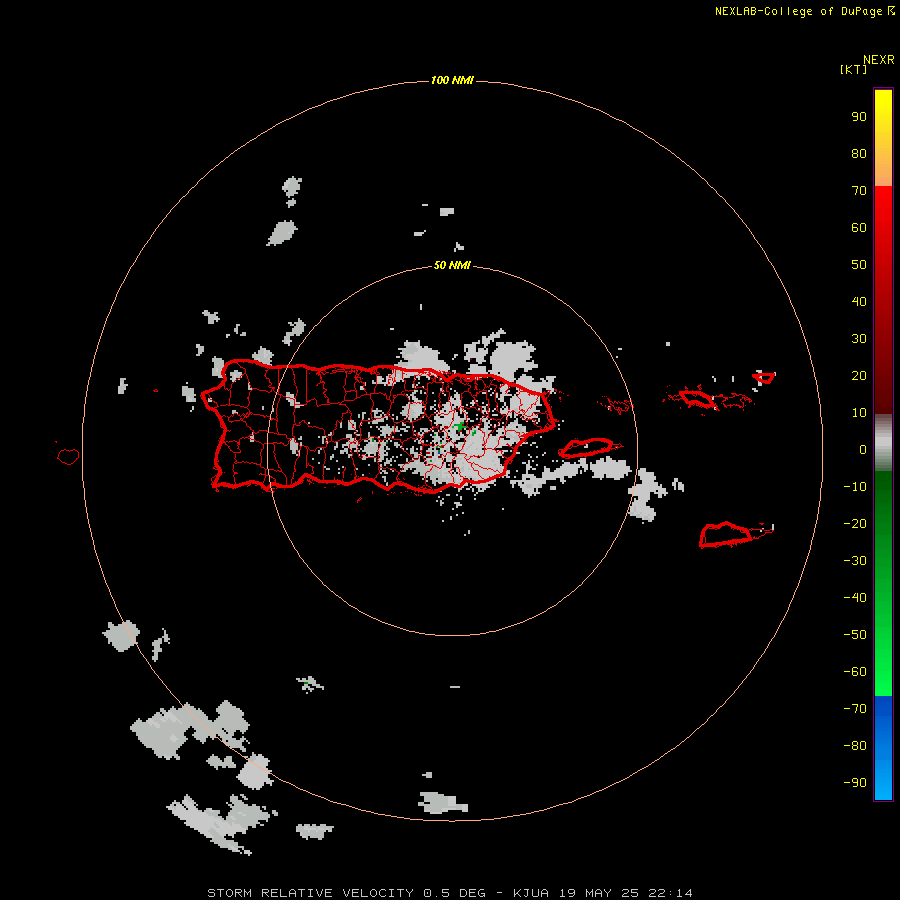Click the -20 tick on velocity scale
Image resolution: width=900 pixels, height=900 pixels.
(x=855, y=523)
